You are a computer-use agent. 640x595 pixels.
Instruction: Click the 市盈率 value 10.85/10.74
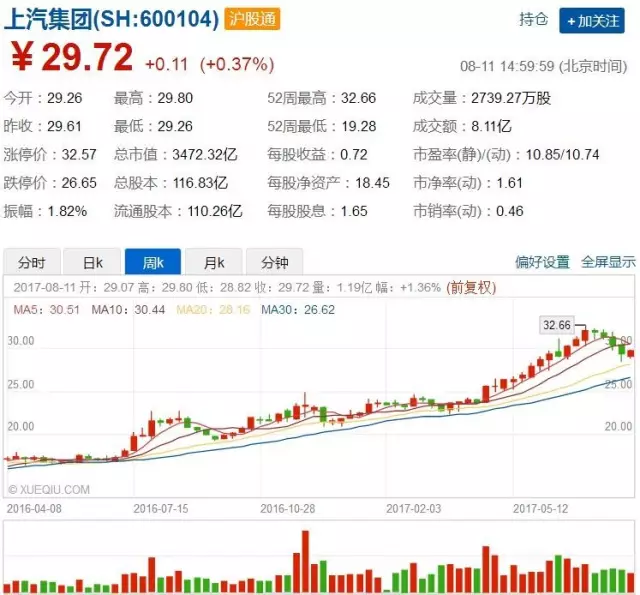tap(562, 155)
